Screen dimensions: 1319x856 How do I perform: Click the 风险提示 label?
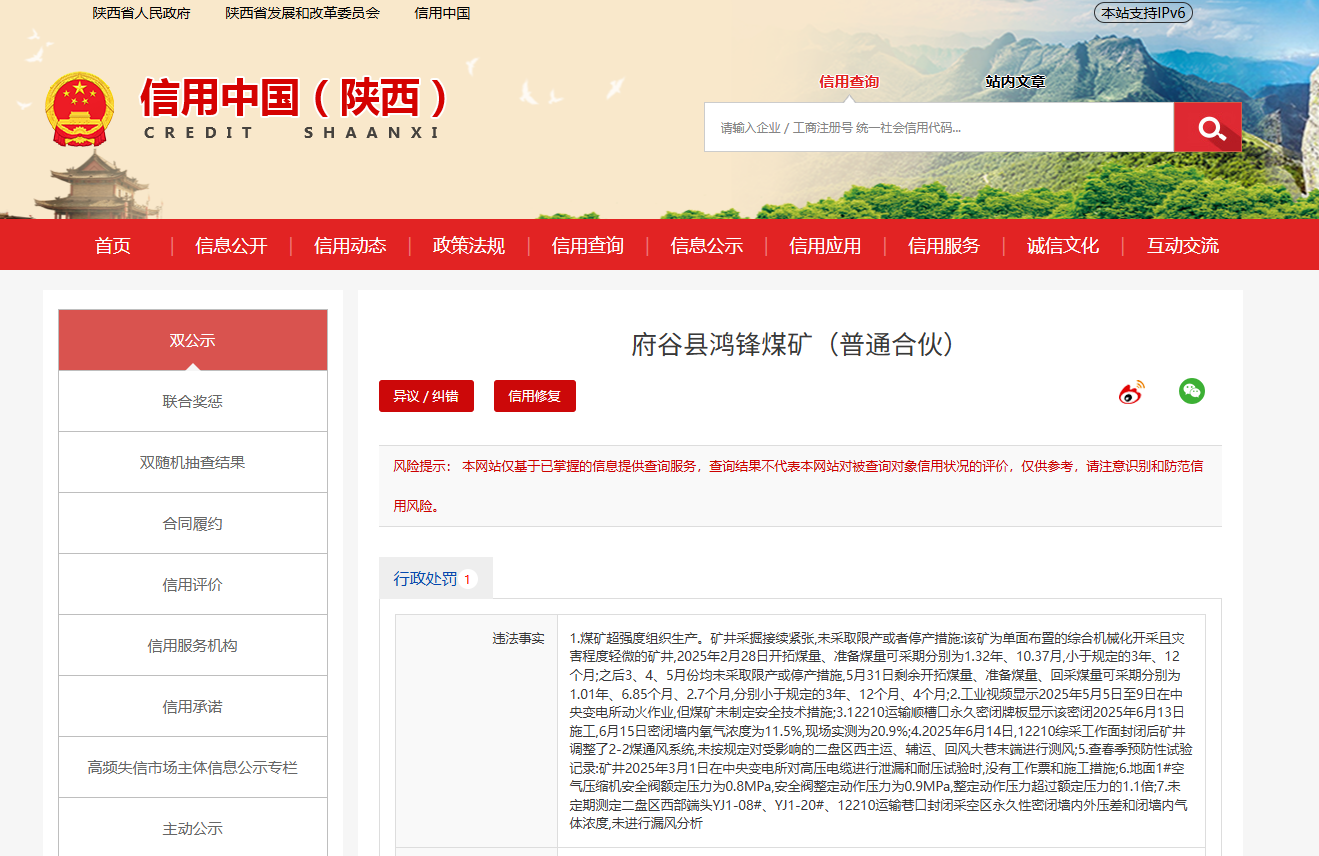coord(421,466)
